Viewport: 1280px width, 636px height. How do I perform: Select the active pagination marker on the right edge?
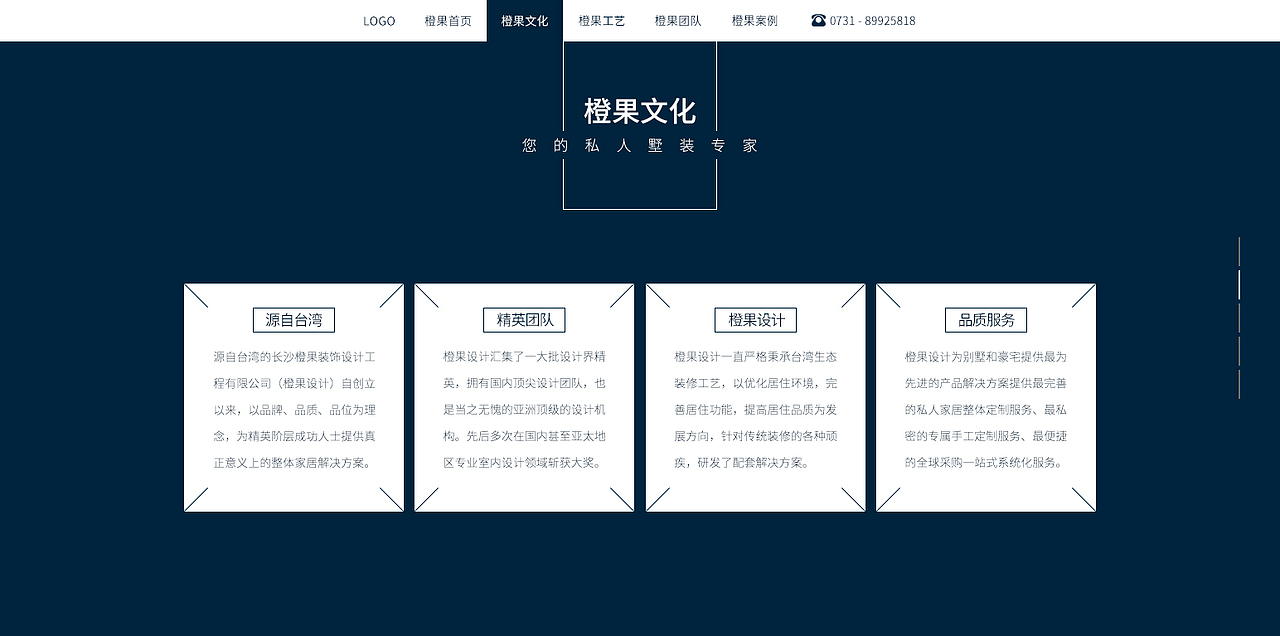[1239, 285]
